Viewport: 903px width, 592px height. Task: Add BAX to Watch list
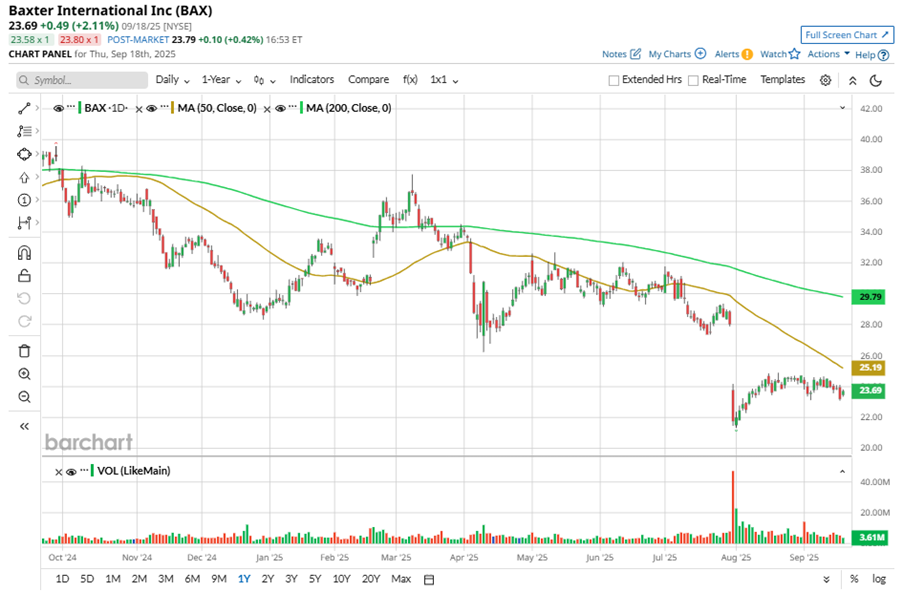coord(780,54)
